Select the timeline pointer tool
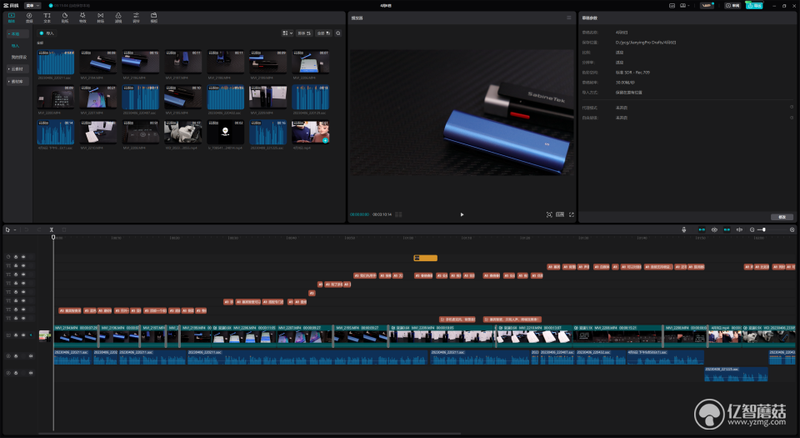Viewport: 800px width, 438px height. pyautogui.click(x=8, y=230)
